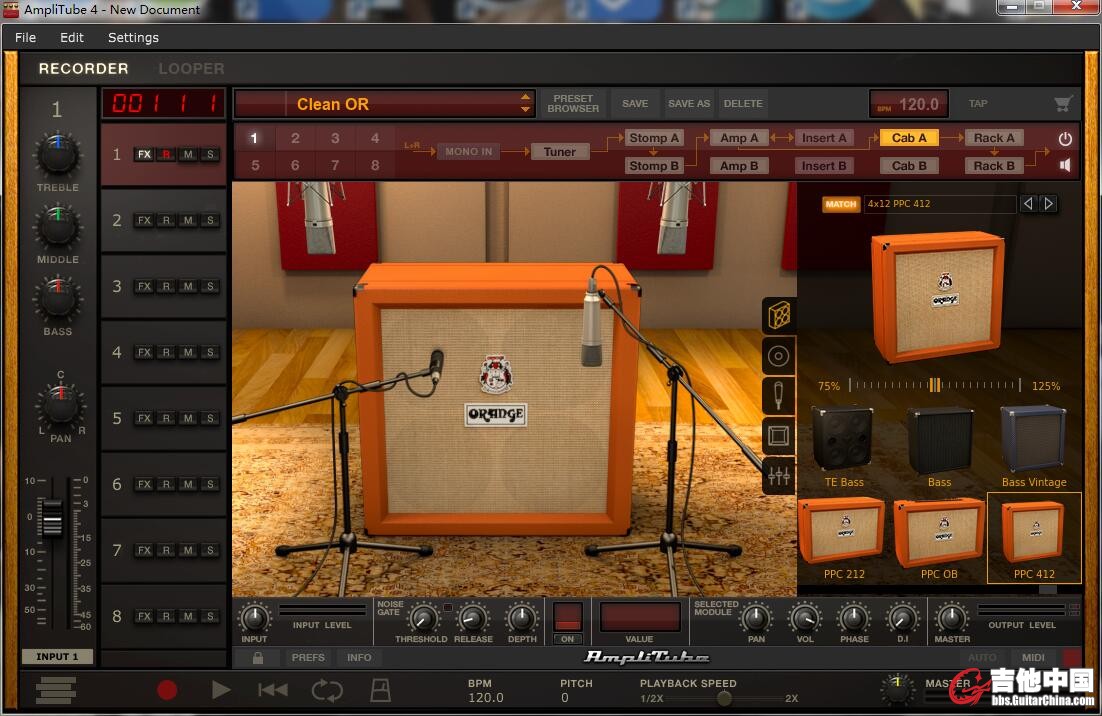
Task: Click the SAVE AS button
Action: click(x=689, y=104)
